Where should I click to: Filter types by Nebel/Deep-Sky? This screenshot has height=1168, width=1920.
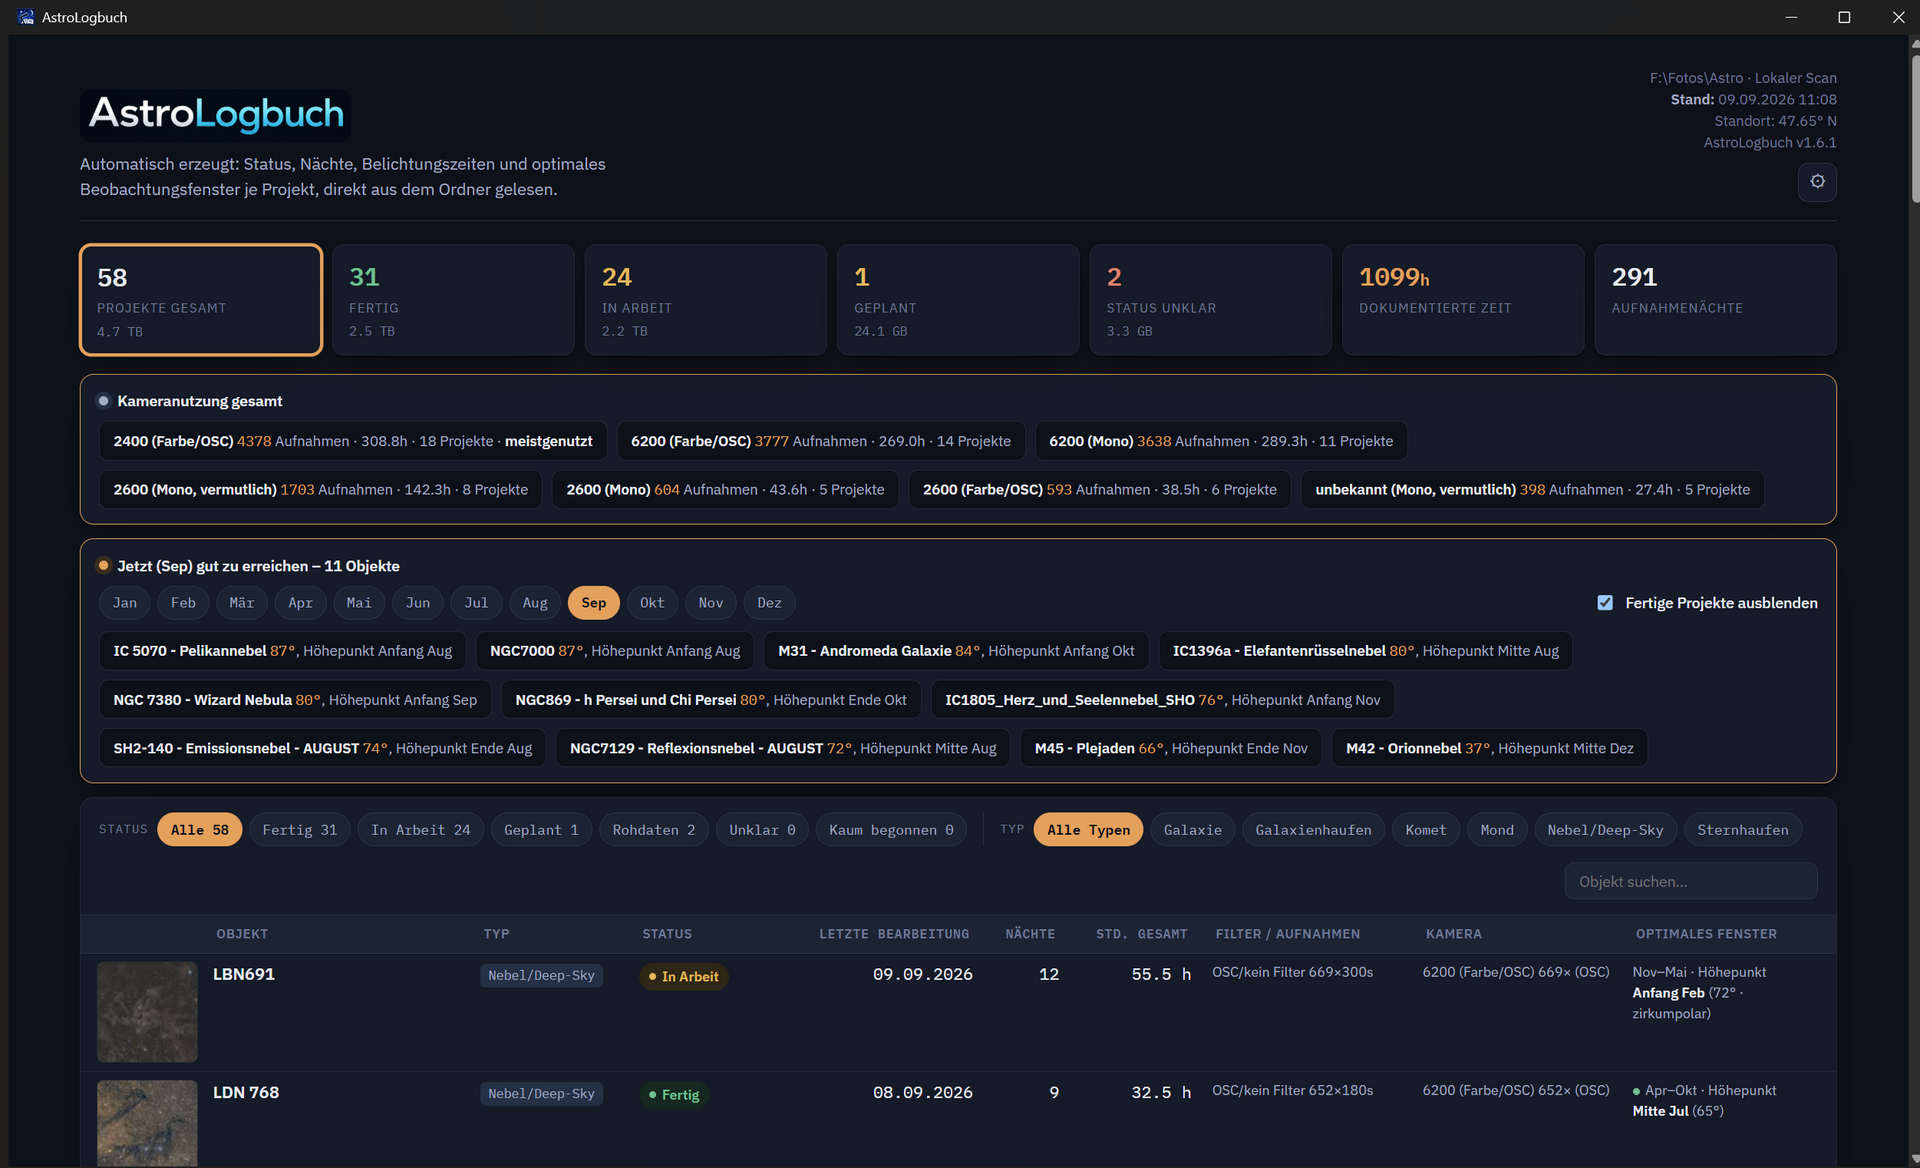1605,830
